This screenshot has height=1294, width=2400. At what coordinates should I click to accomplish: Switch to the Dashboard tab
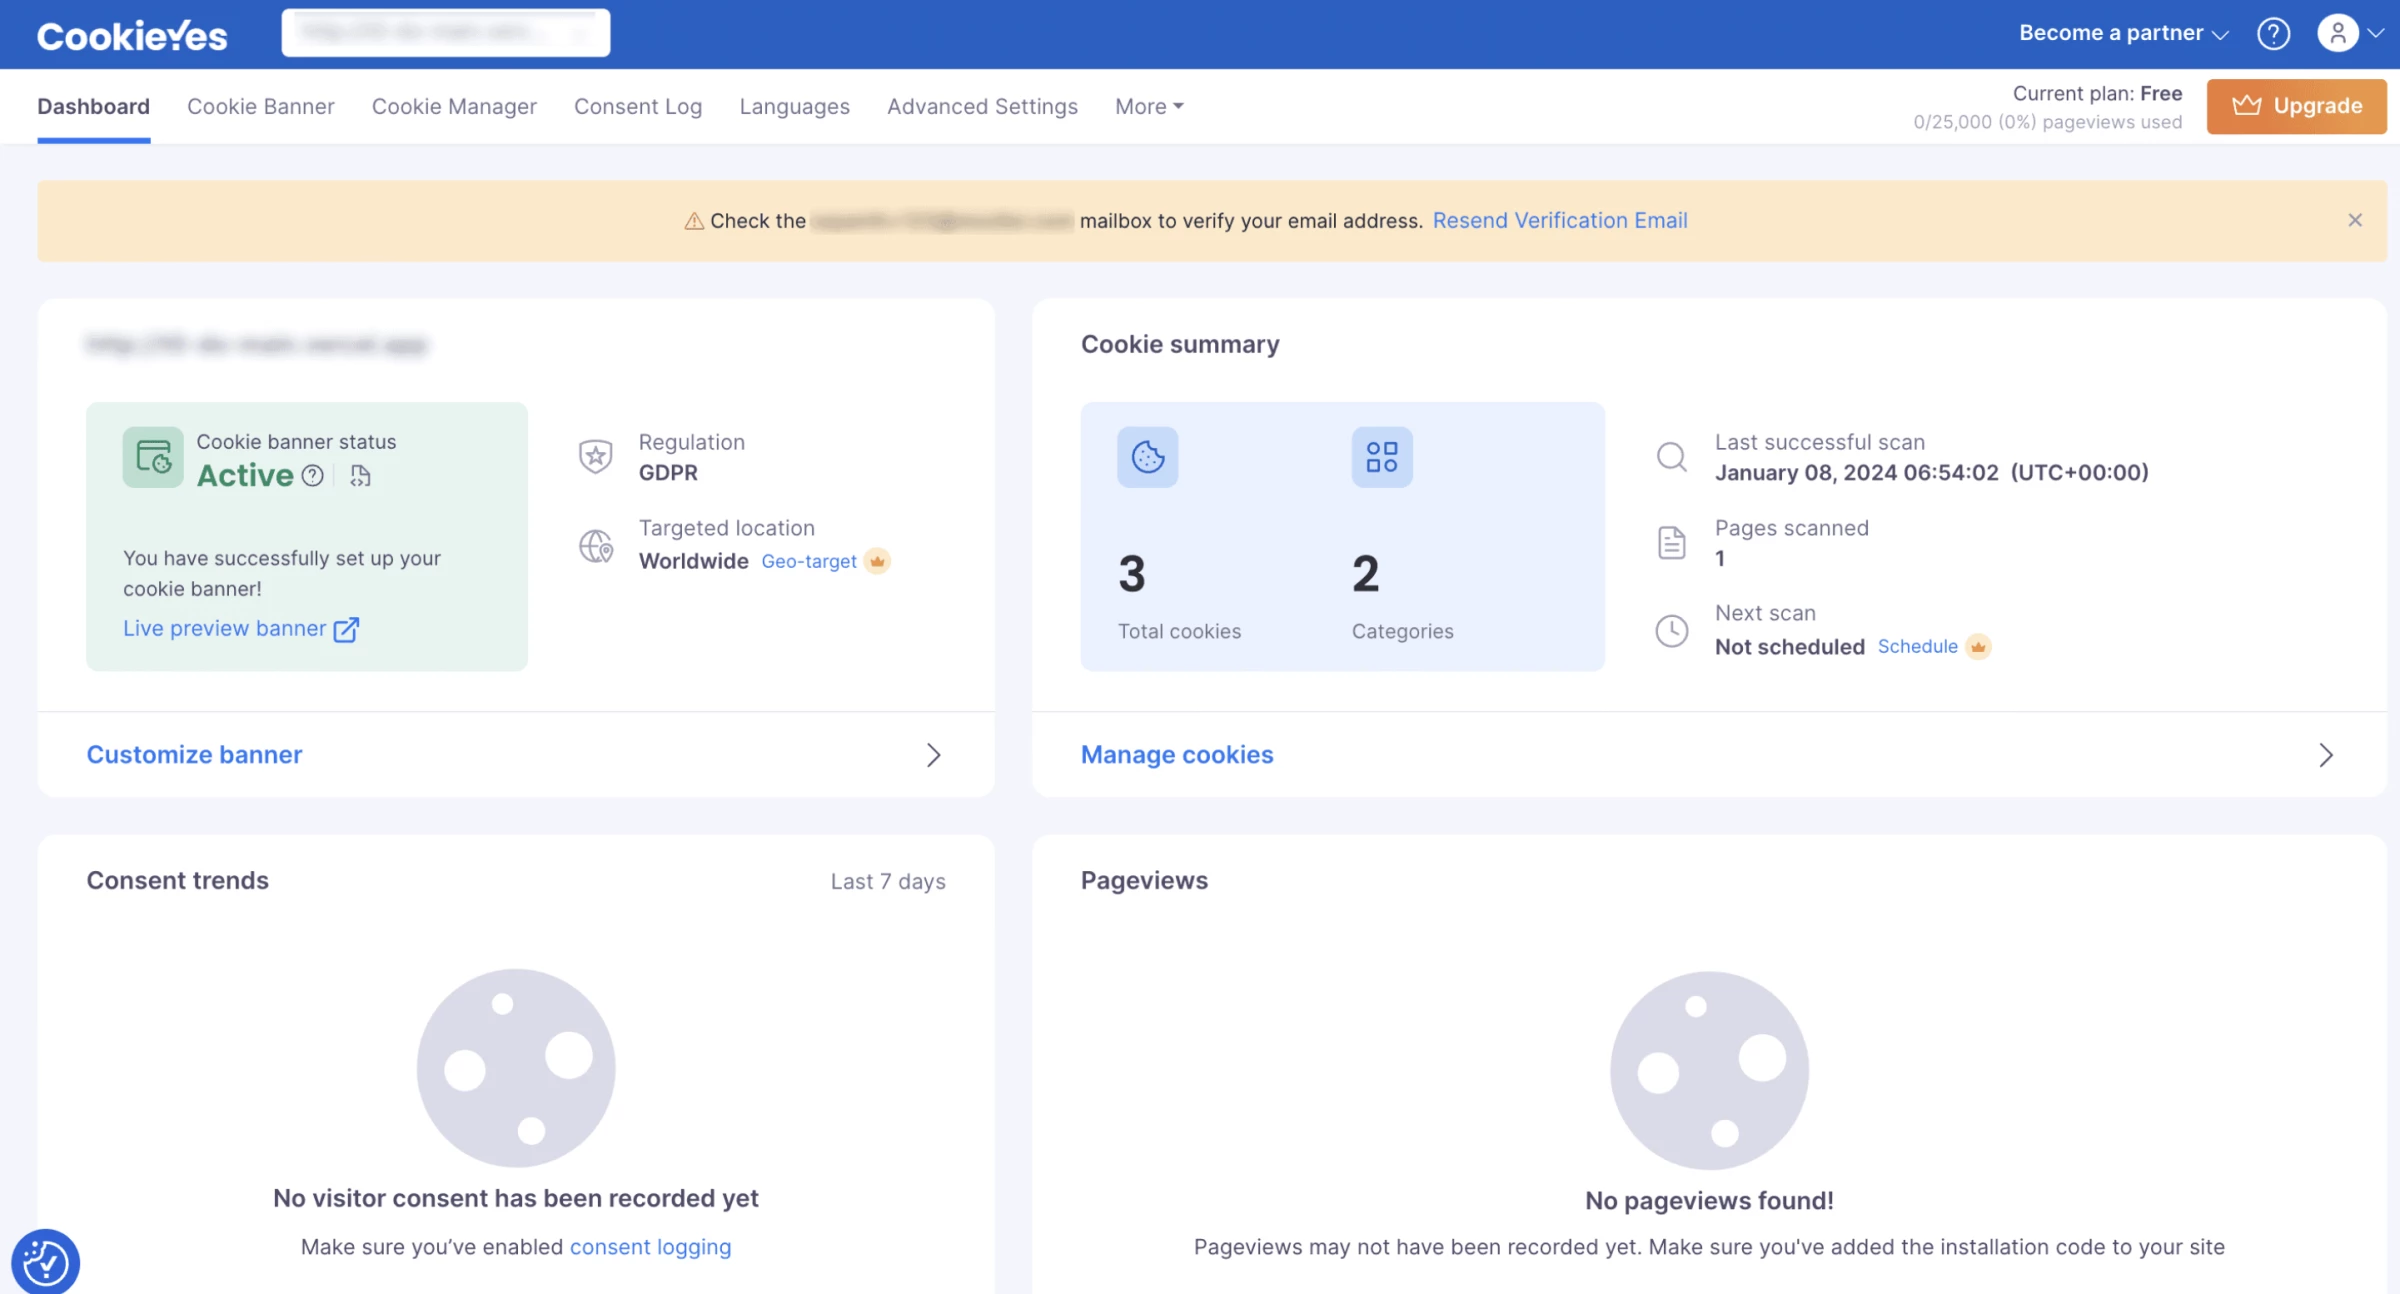(93, 106)
